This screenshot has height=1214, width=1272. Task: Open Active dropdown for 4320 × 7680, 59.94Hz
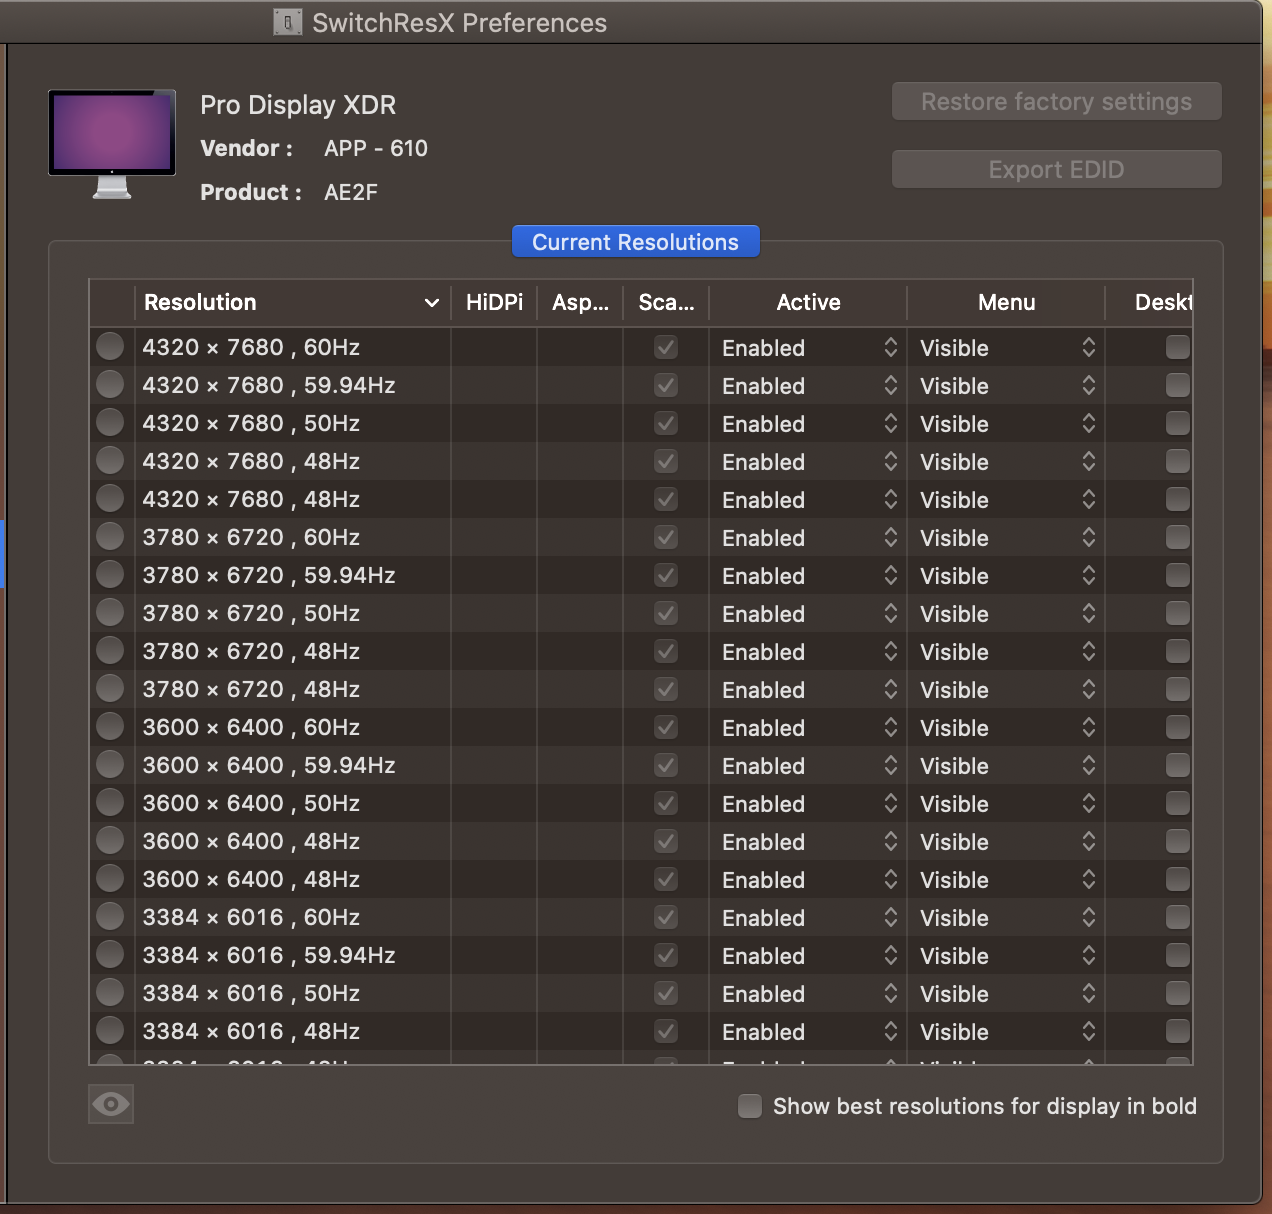(808, 385)
